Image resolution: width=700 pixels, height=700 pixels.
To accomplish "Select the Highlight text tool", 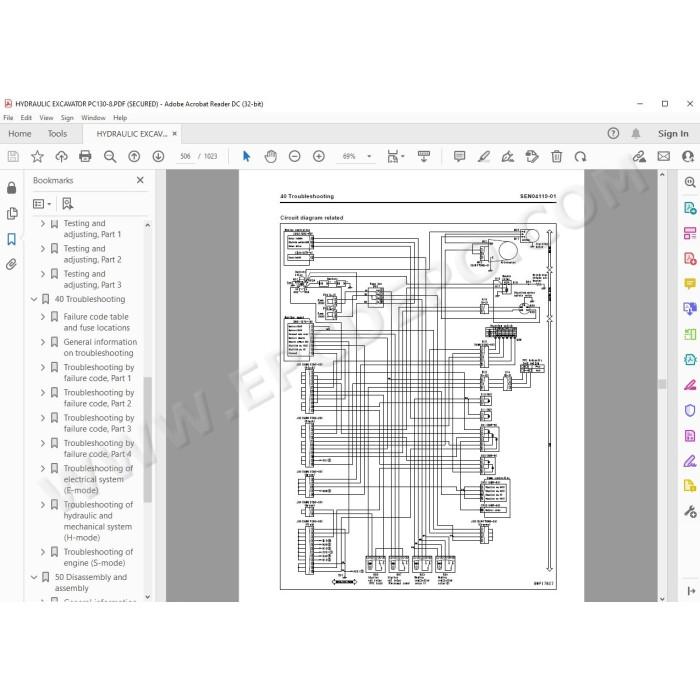I will point(483,156).
